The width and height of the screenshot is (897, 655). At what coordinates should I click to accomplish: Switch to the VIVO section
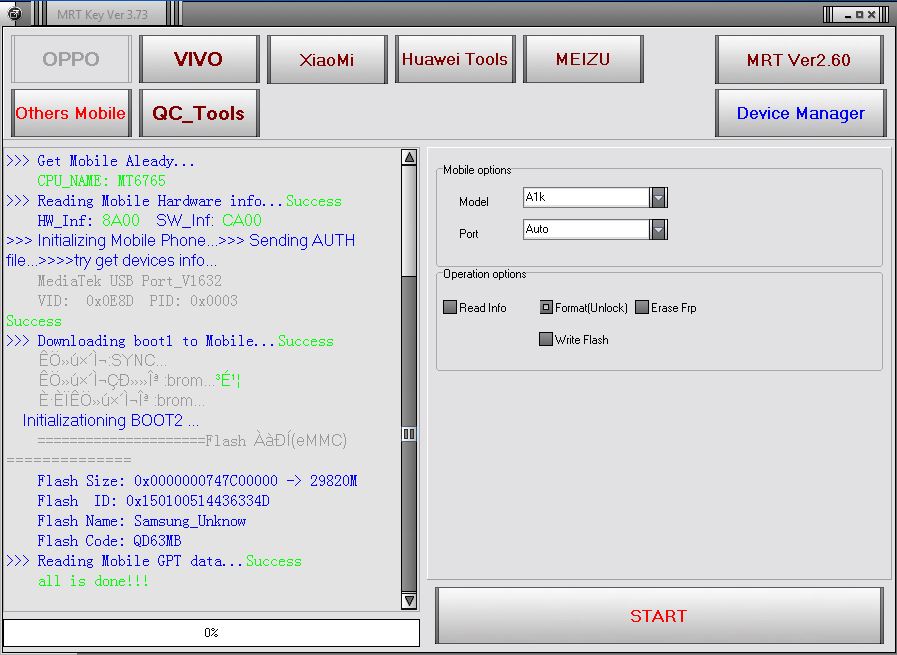(x=199, y=59)
